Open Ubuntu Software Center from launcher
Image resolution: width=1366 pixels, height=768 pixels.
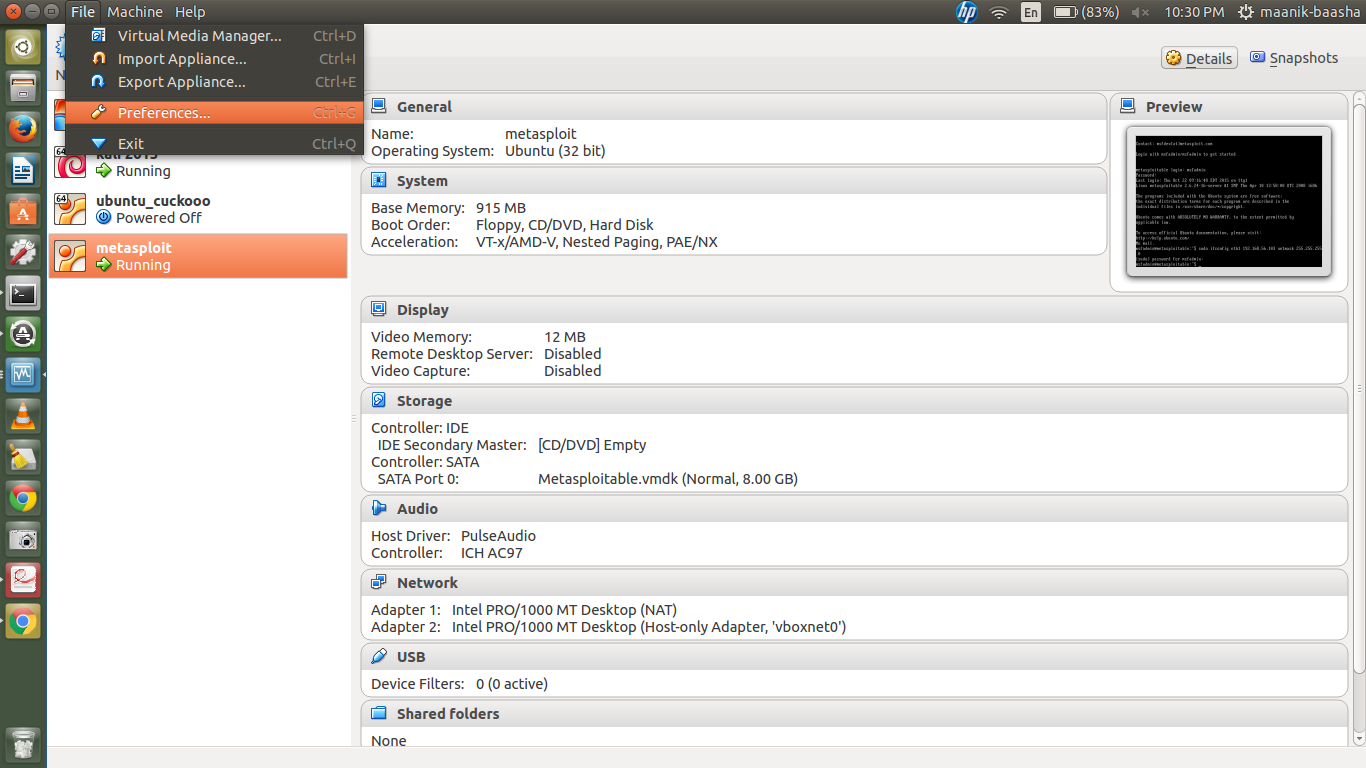[x=23, y=211]
